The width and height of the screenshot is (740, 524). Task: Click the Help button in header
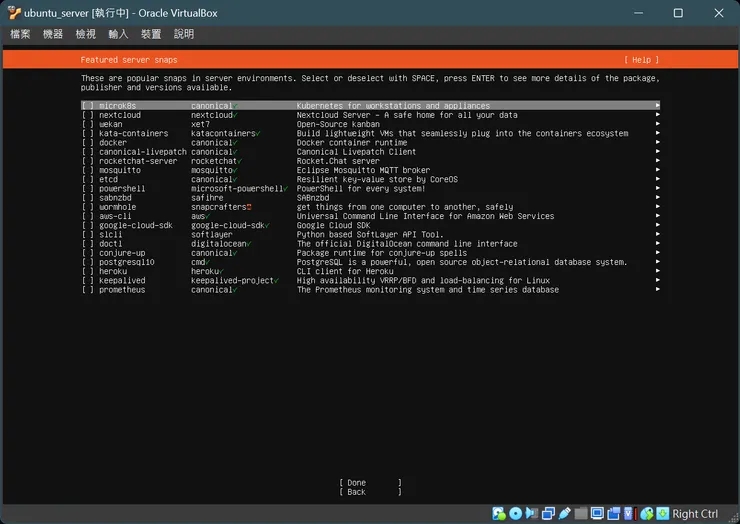click(x=640, y=60)
